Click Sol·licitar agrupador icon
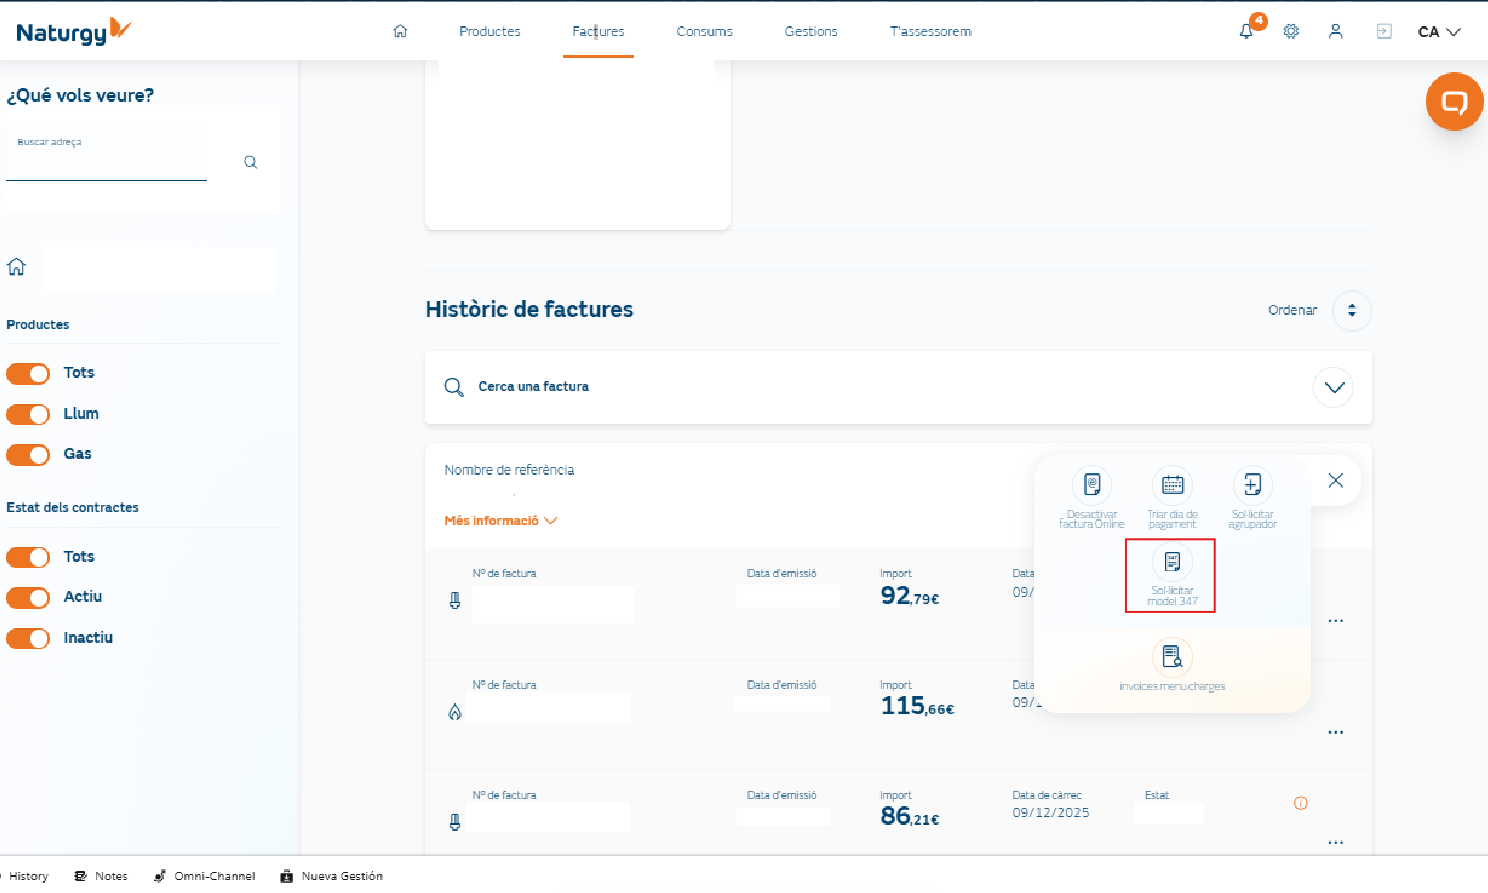This screenshot has width=1488, height=893. [x=1252, y=485]
